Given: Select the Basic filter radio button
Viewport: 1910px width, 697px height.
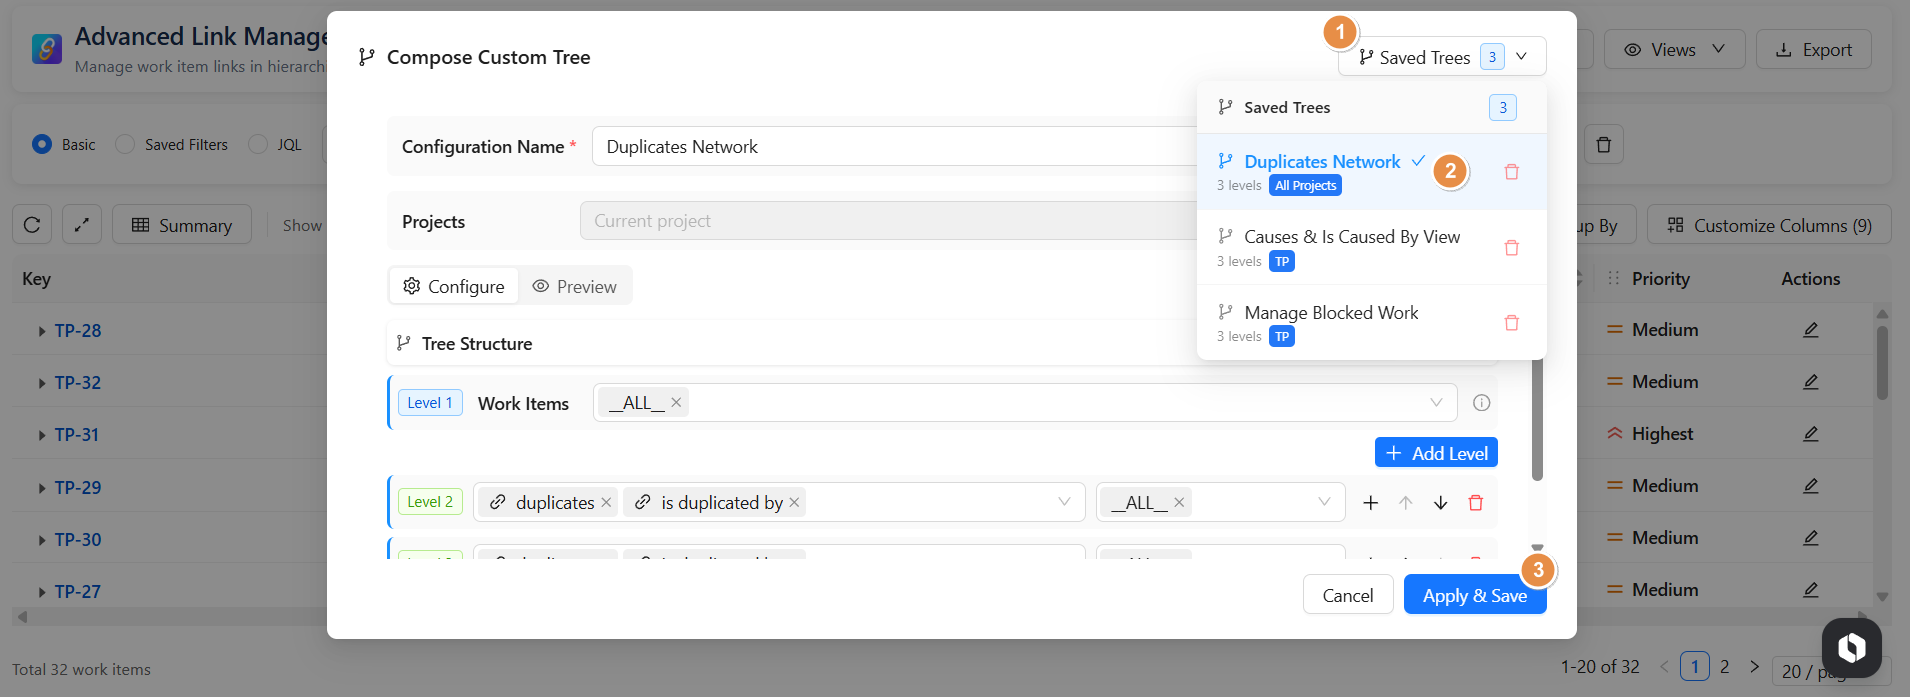Looking at the screenshot, I should [42, 144].
